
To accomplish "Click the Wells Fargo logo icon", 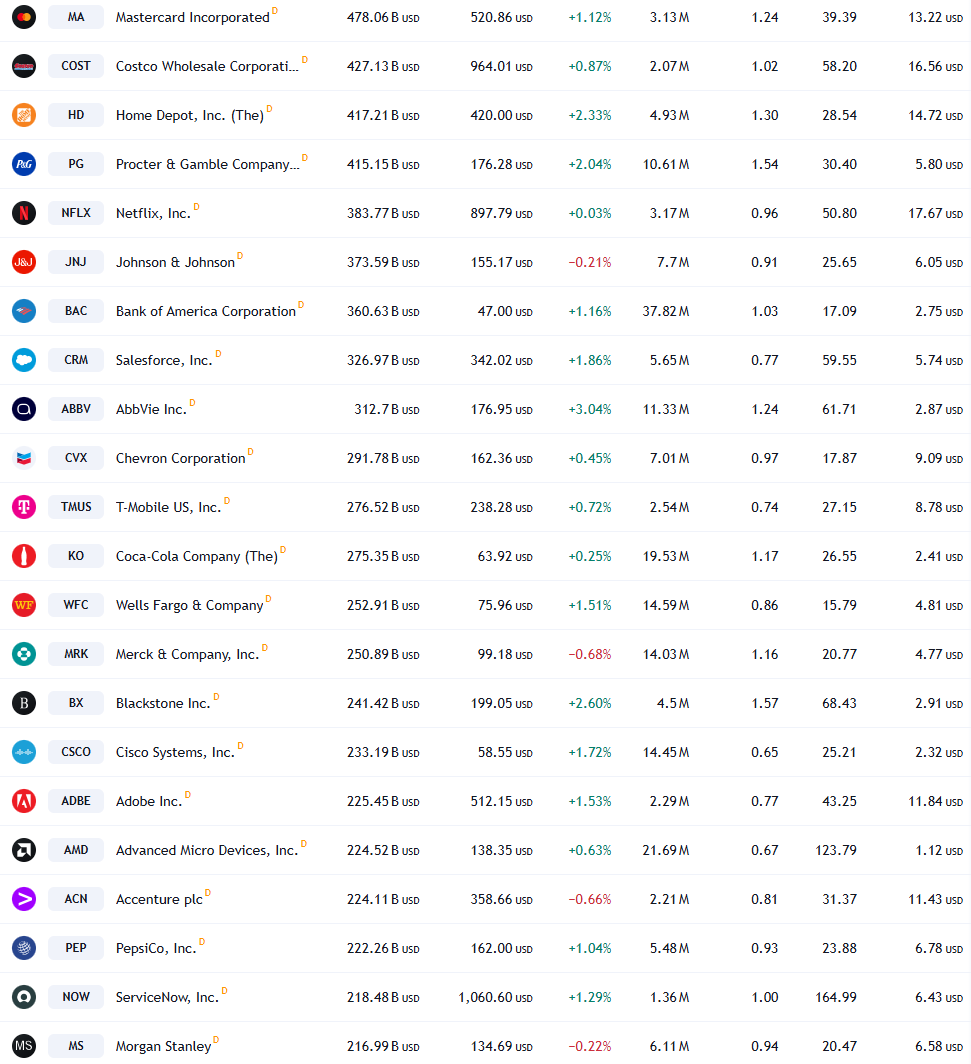I will coord(24,605).
